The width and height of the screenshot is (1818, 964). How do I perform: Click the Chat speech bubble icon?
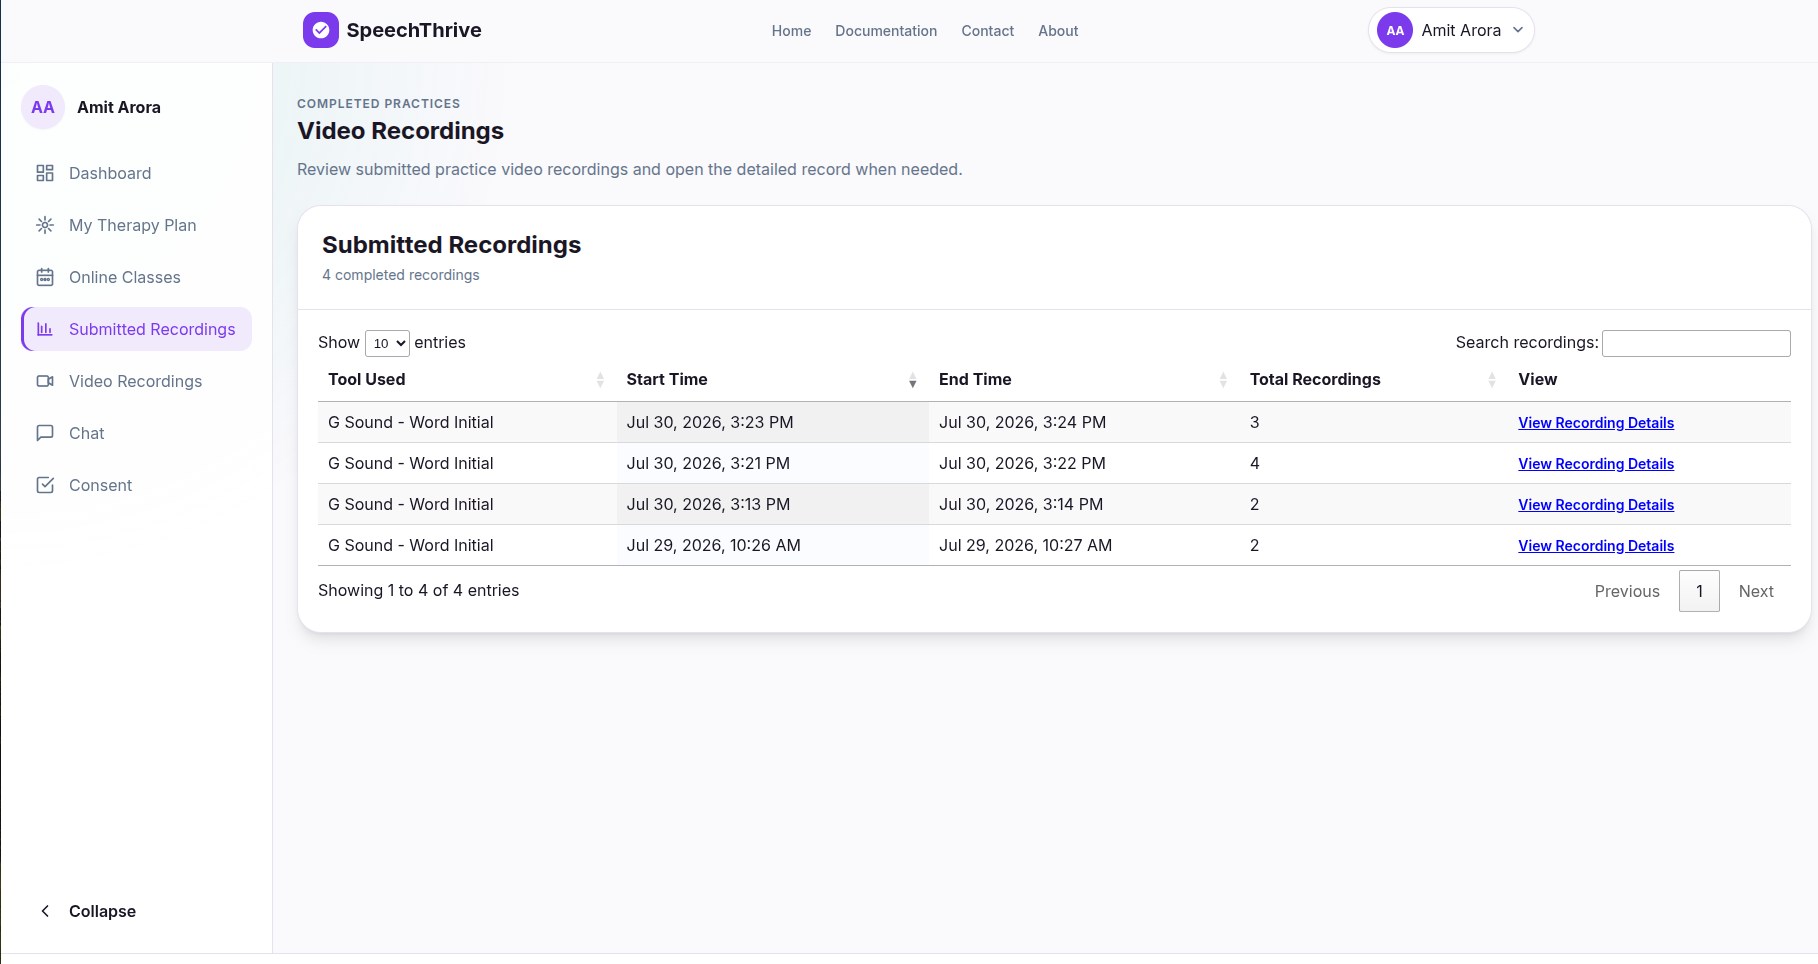[45, 433]
